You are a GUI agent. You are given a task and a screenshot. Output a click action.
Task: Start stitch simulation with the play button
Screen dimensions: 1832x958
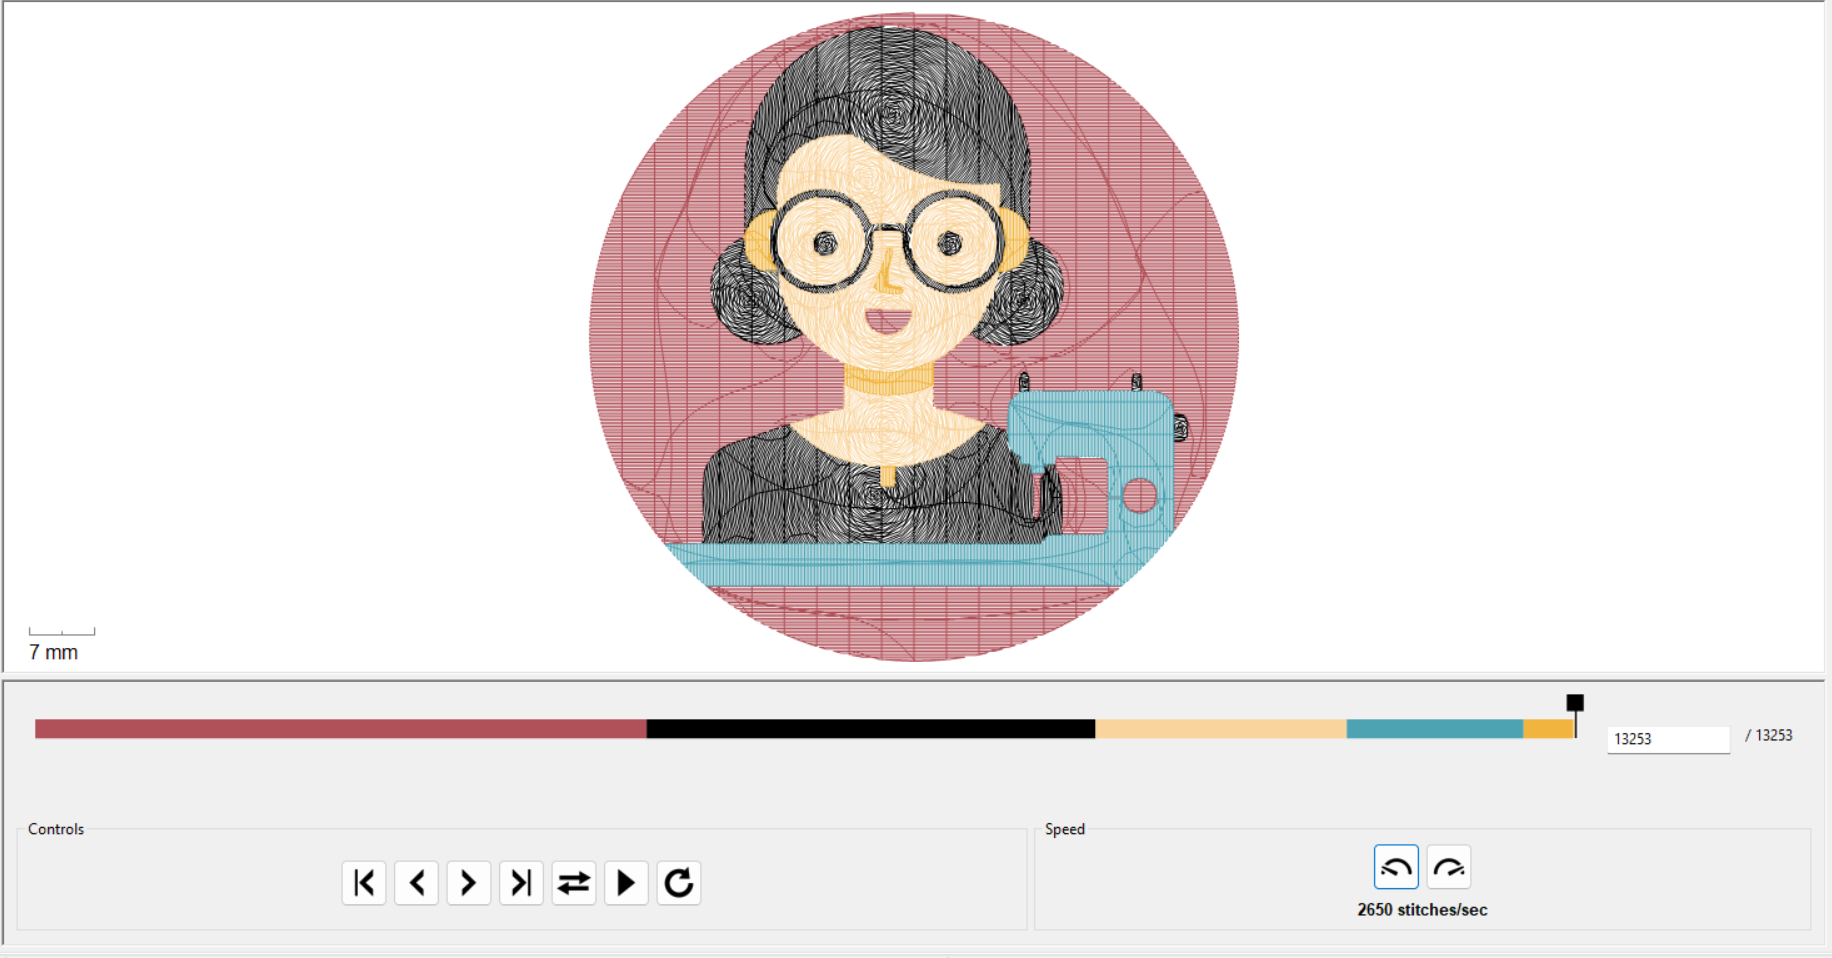626,883
